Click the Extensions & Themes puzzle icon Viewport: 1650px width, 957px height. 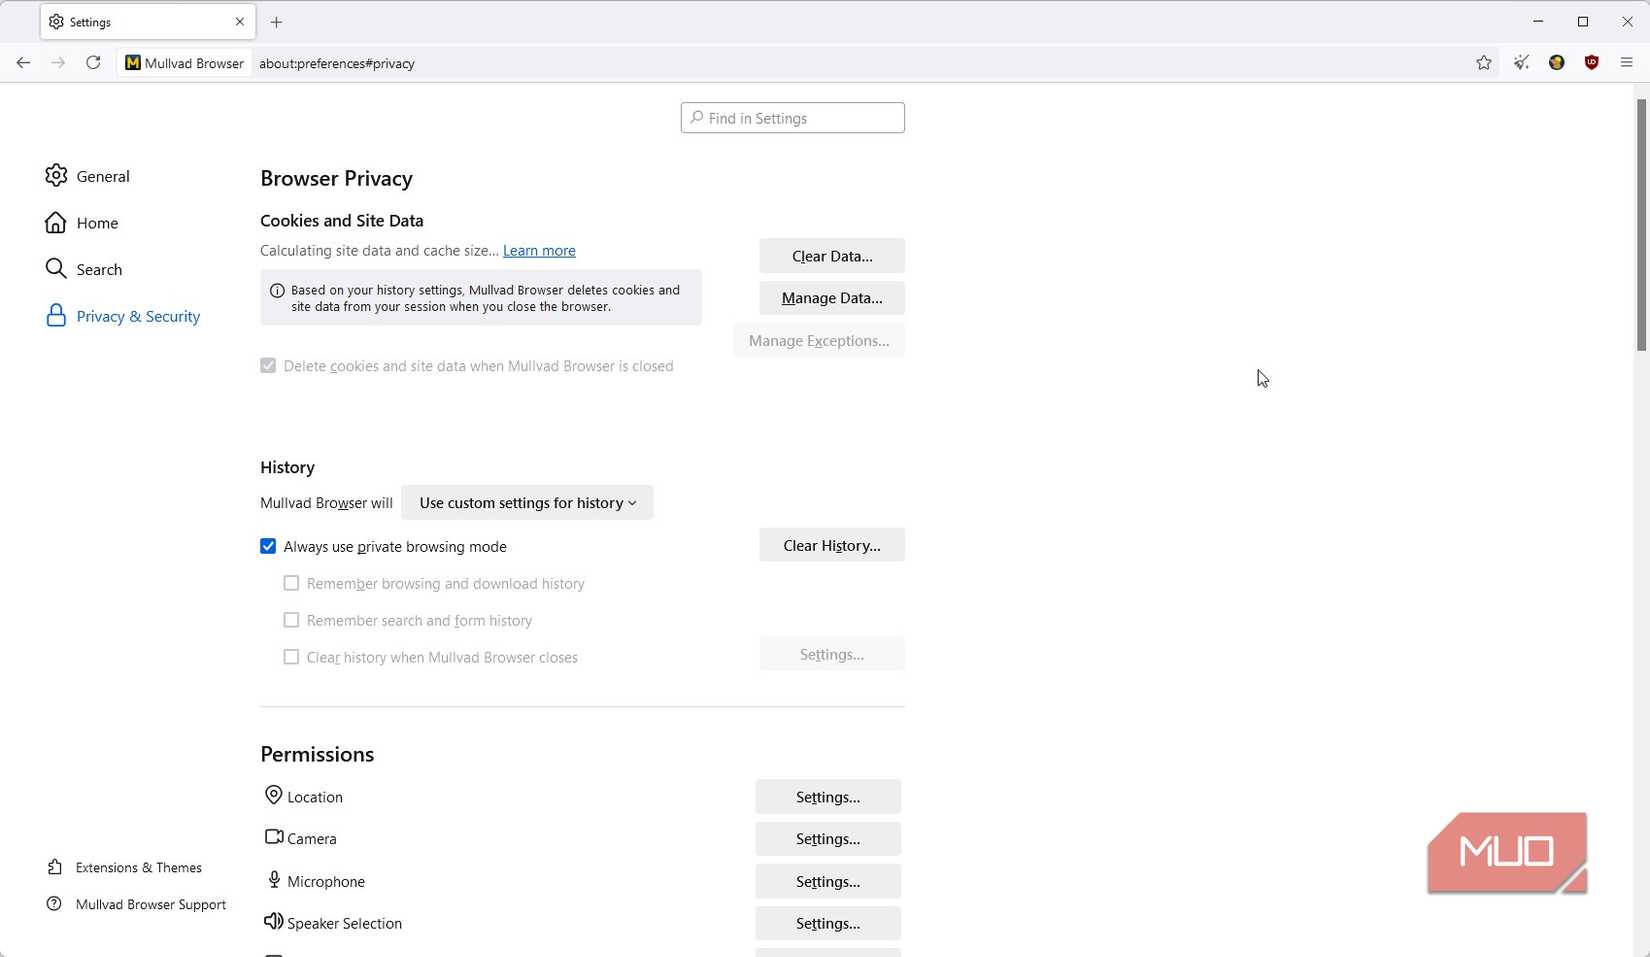[55, 867]
